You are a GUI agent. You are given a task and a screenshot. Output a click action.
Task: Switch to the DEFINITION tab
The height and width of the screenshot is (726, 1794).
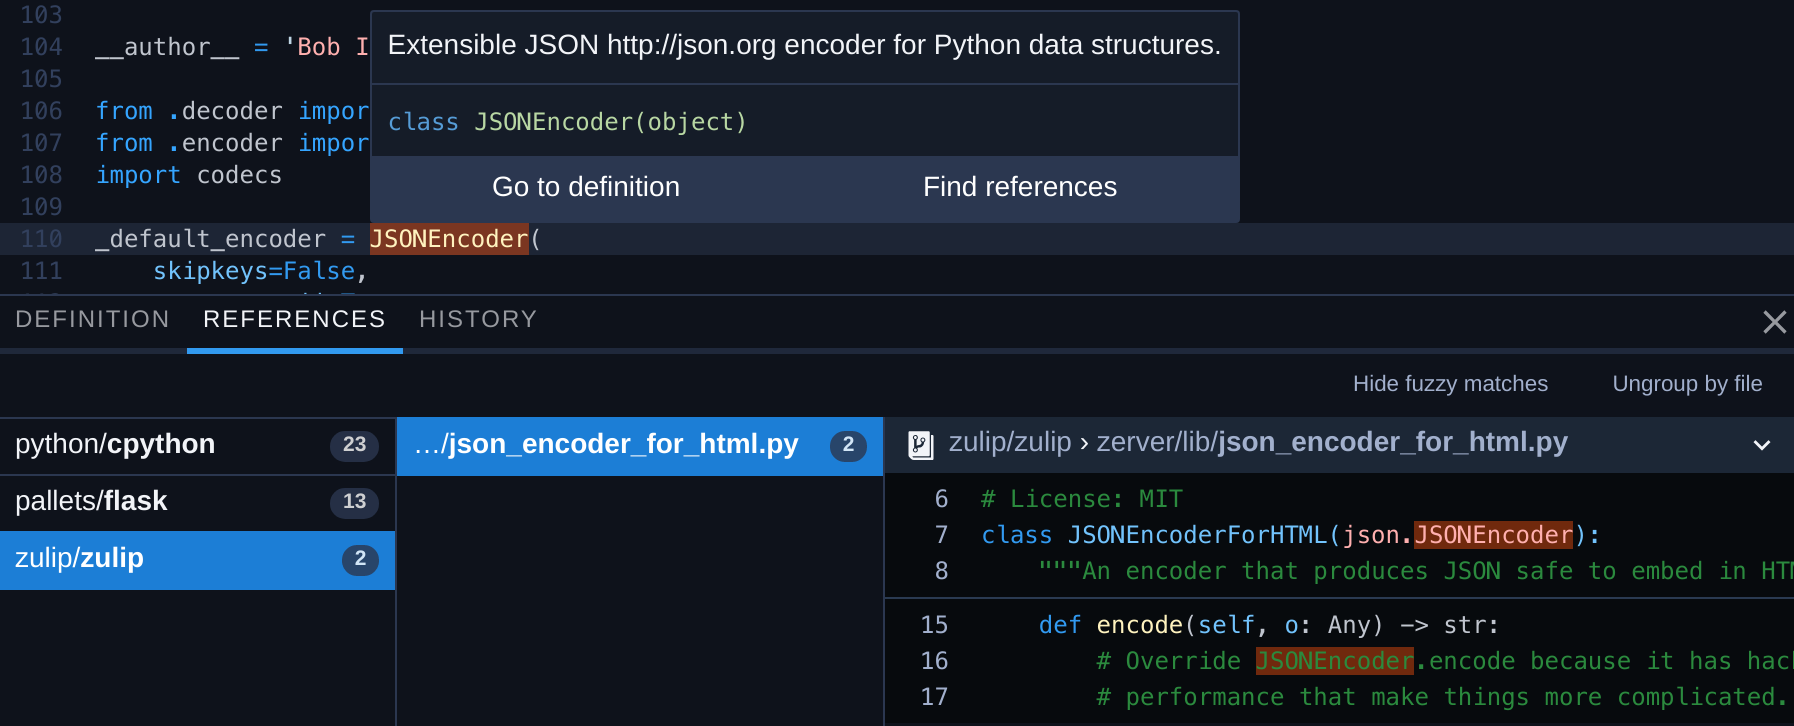[x=93, y=319]
